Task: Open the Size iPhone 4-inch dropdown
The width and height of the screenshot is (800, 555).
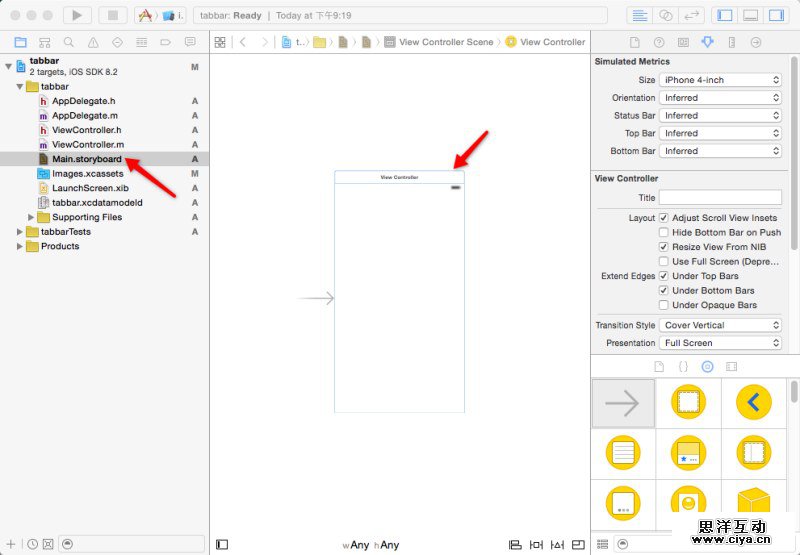Action: coord(720,80)
